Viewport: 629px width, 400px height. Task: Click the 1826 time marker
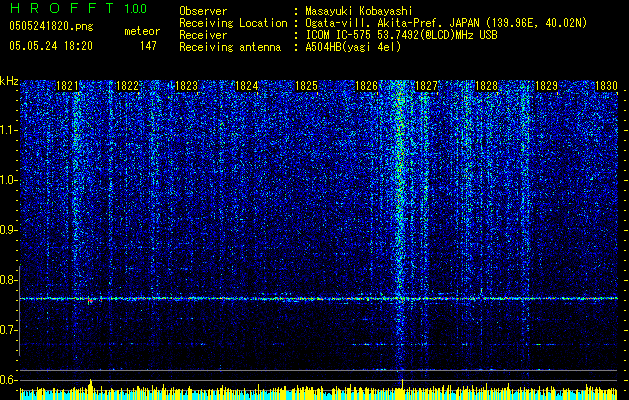pyautogui.click(x=367, y=86)
